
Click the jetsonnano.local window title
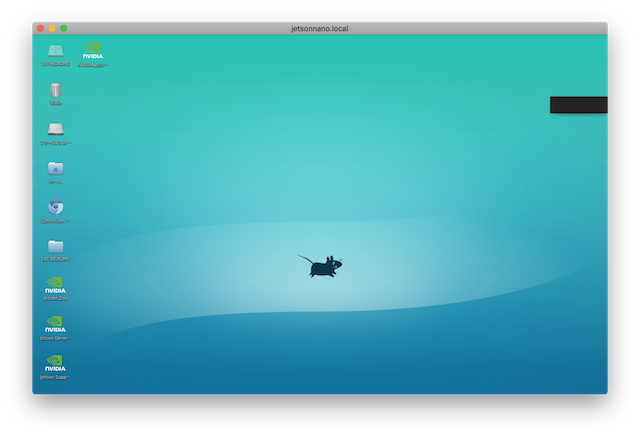click(320, 29)
